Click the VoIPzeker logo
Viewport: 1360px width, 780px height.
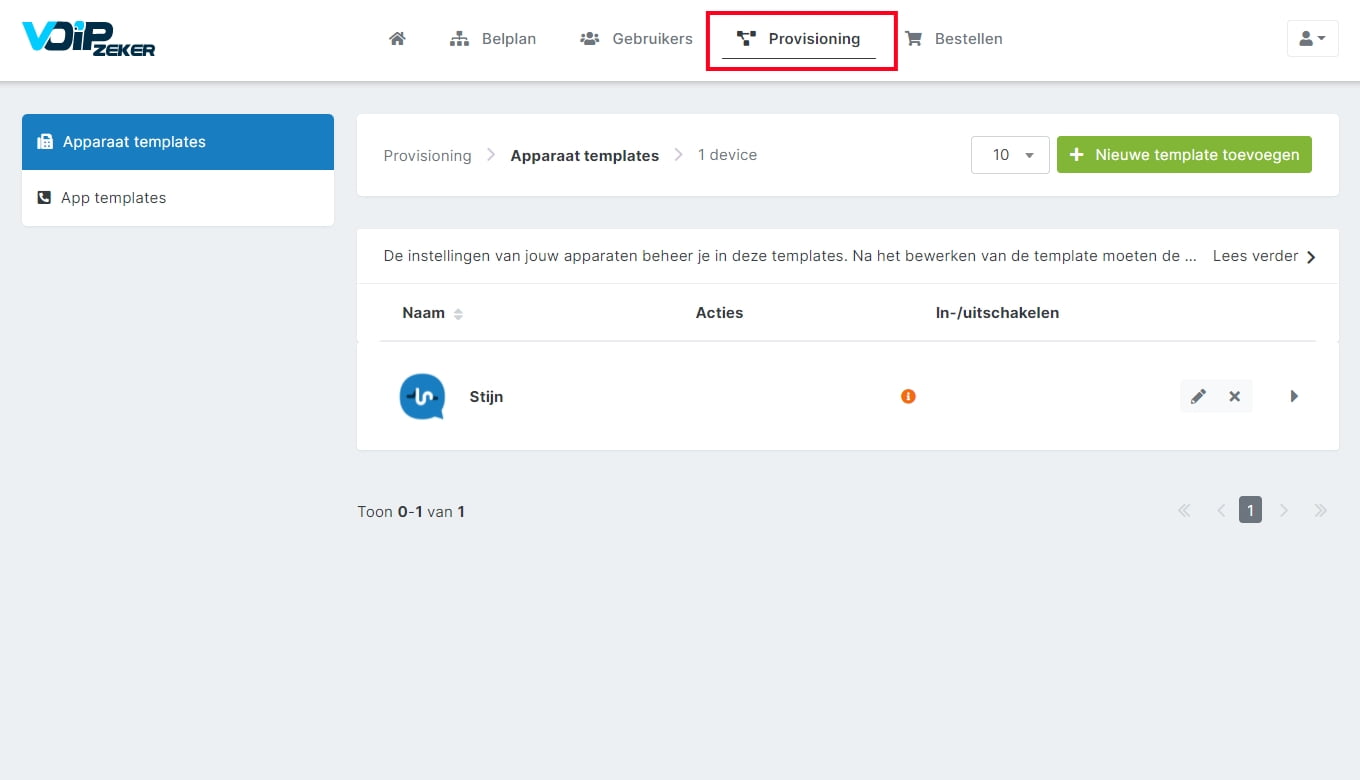click(88, 38)
